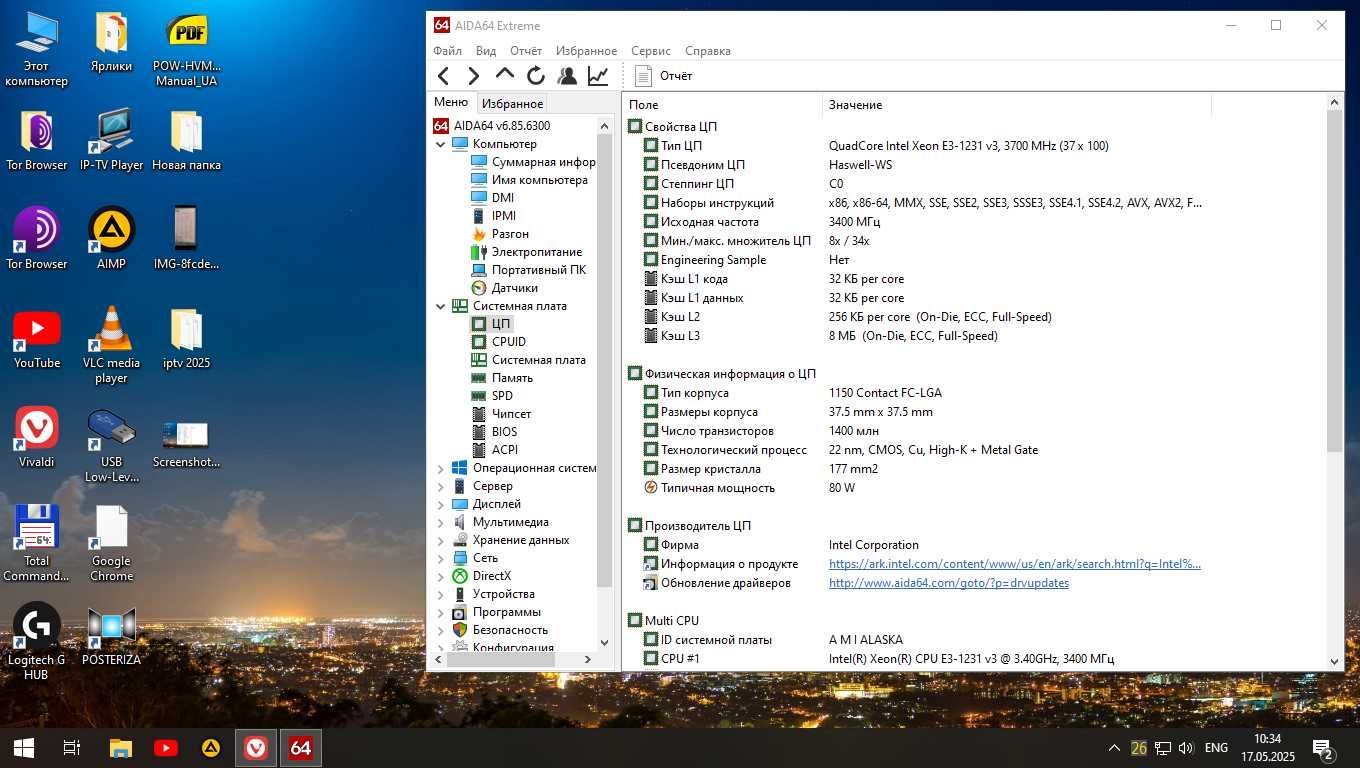Image resolution: width=1360 pixels, height=768 pixels.
Task: Open the AIMP desktop shortcut
Action: (x=111, y=240)
